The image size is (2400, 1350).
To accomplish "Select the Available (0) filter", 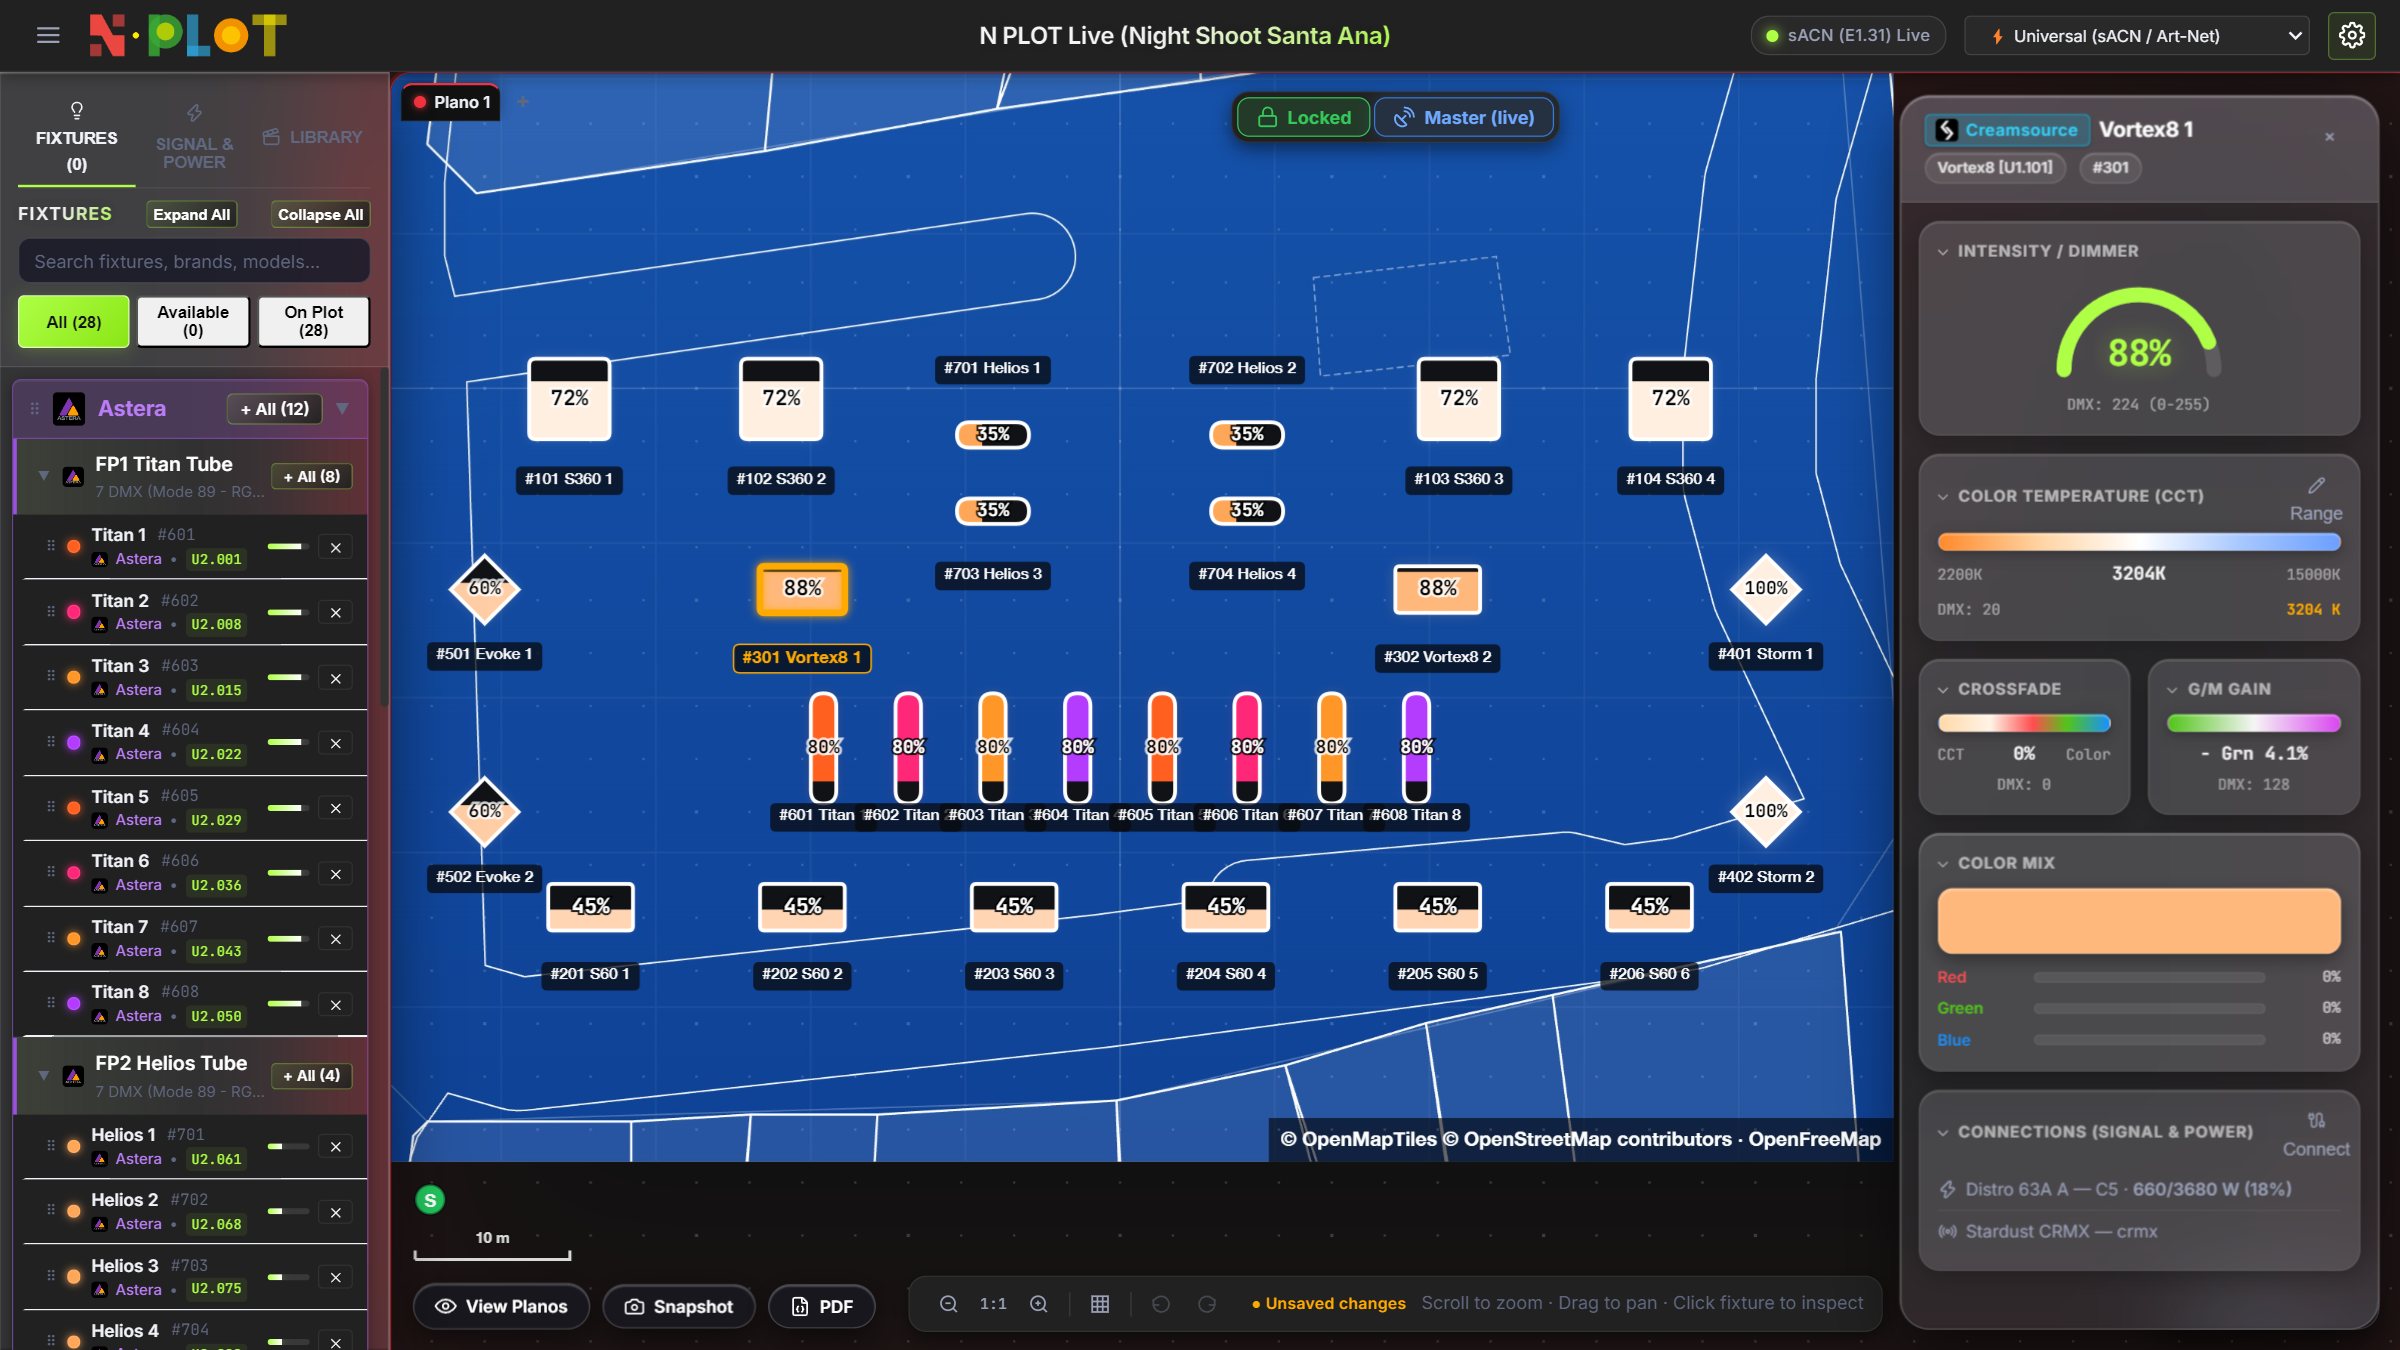I will tap(193, 322).
